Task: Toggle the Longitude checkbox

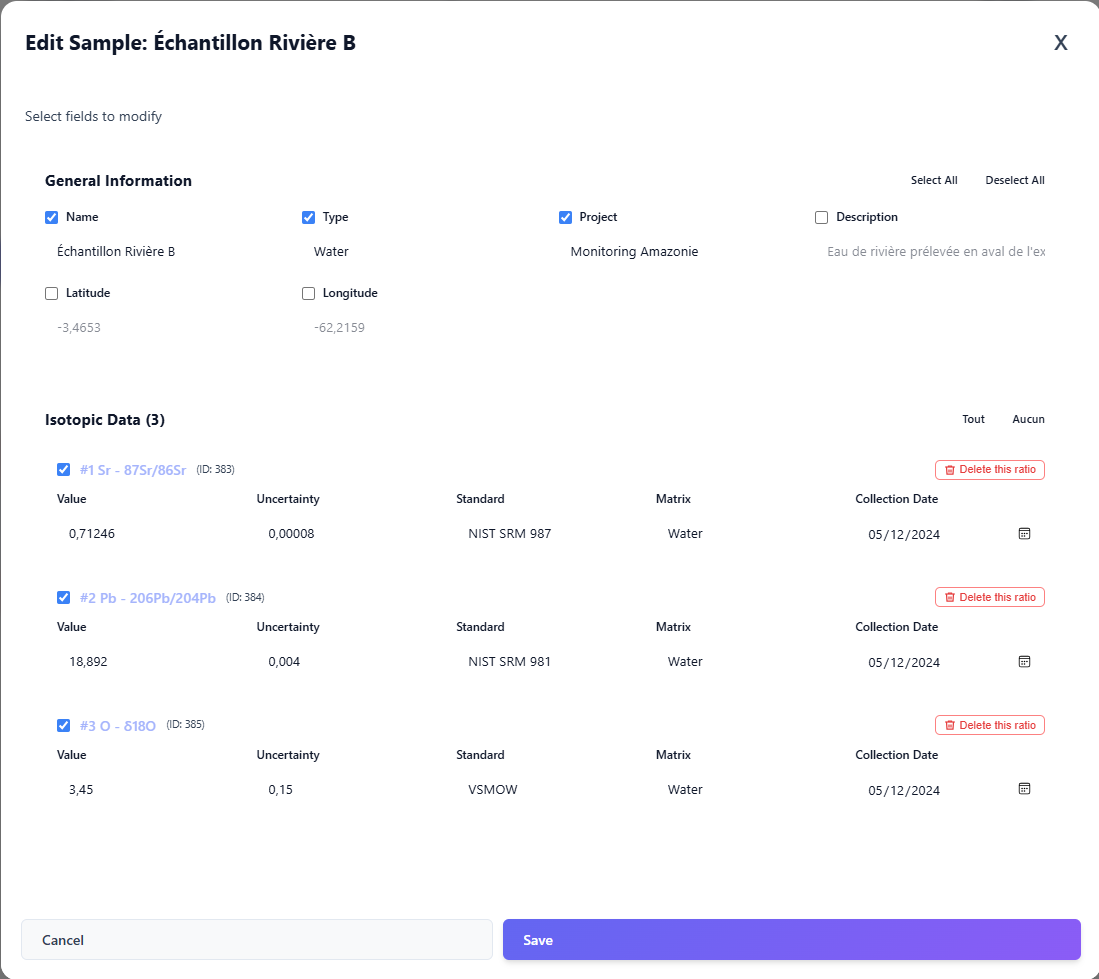Action: 308,293
